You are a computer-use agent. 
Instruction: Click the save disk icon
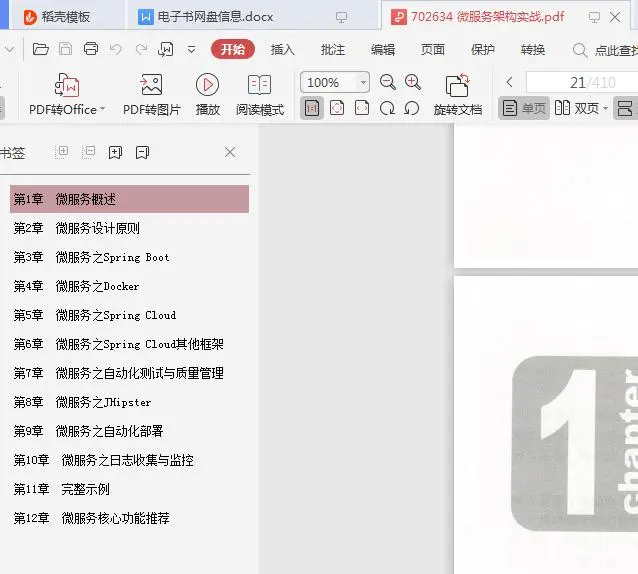(x=66, y=49)
